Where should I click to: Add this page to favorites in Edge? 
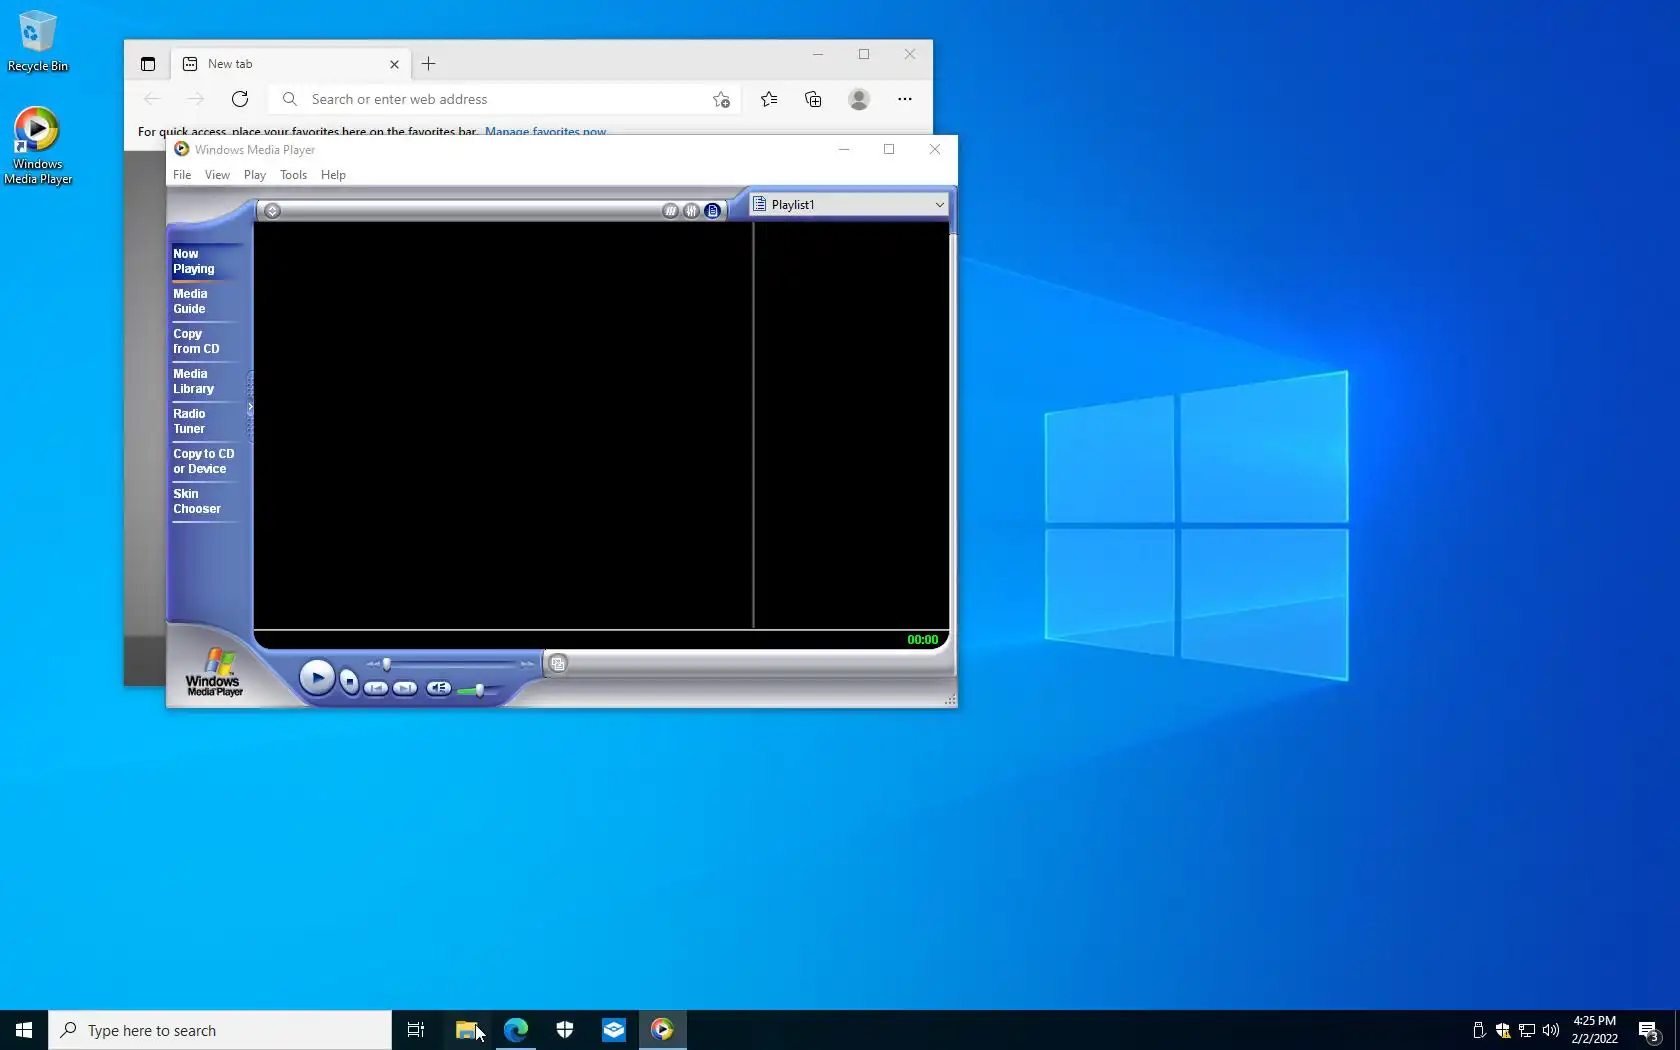pyautogui.click(x=721, y=99)
